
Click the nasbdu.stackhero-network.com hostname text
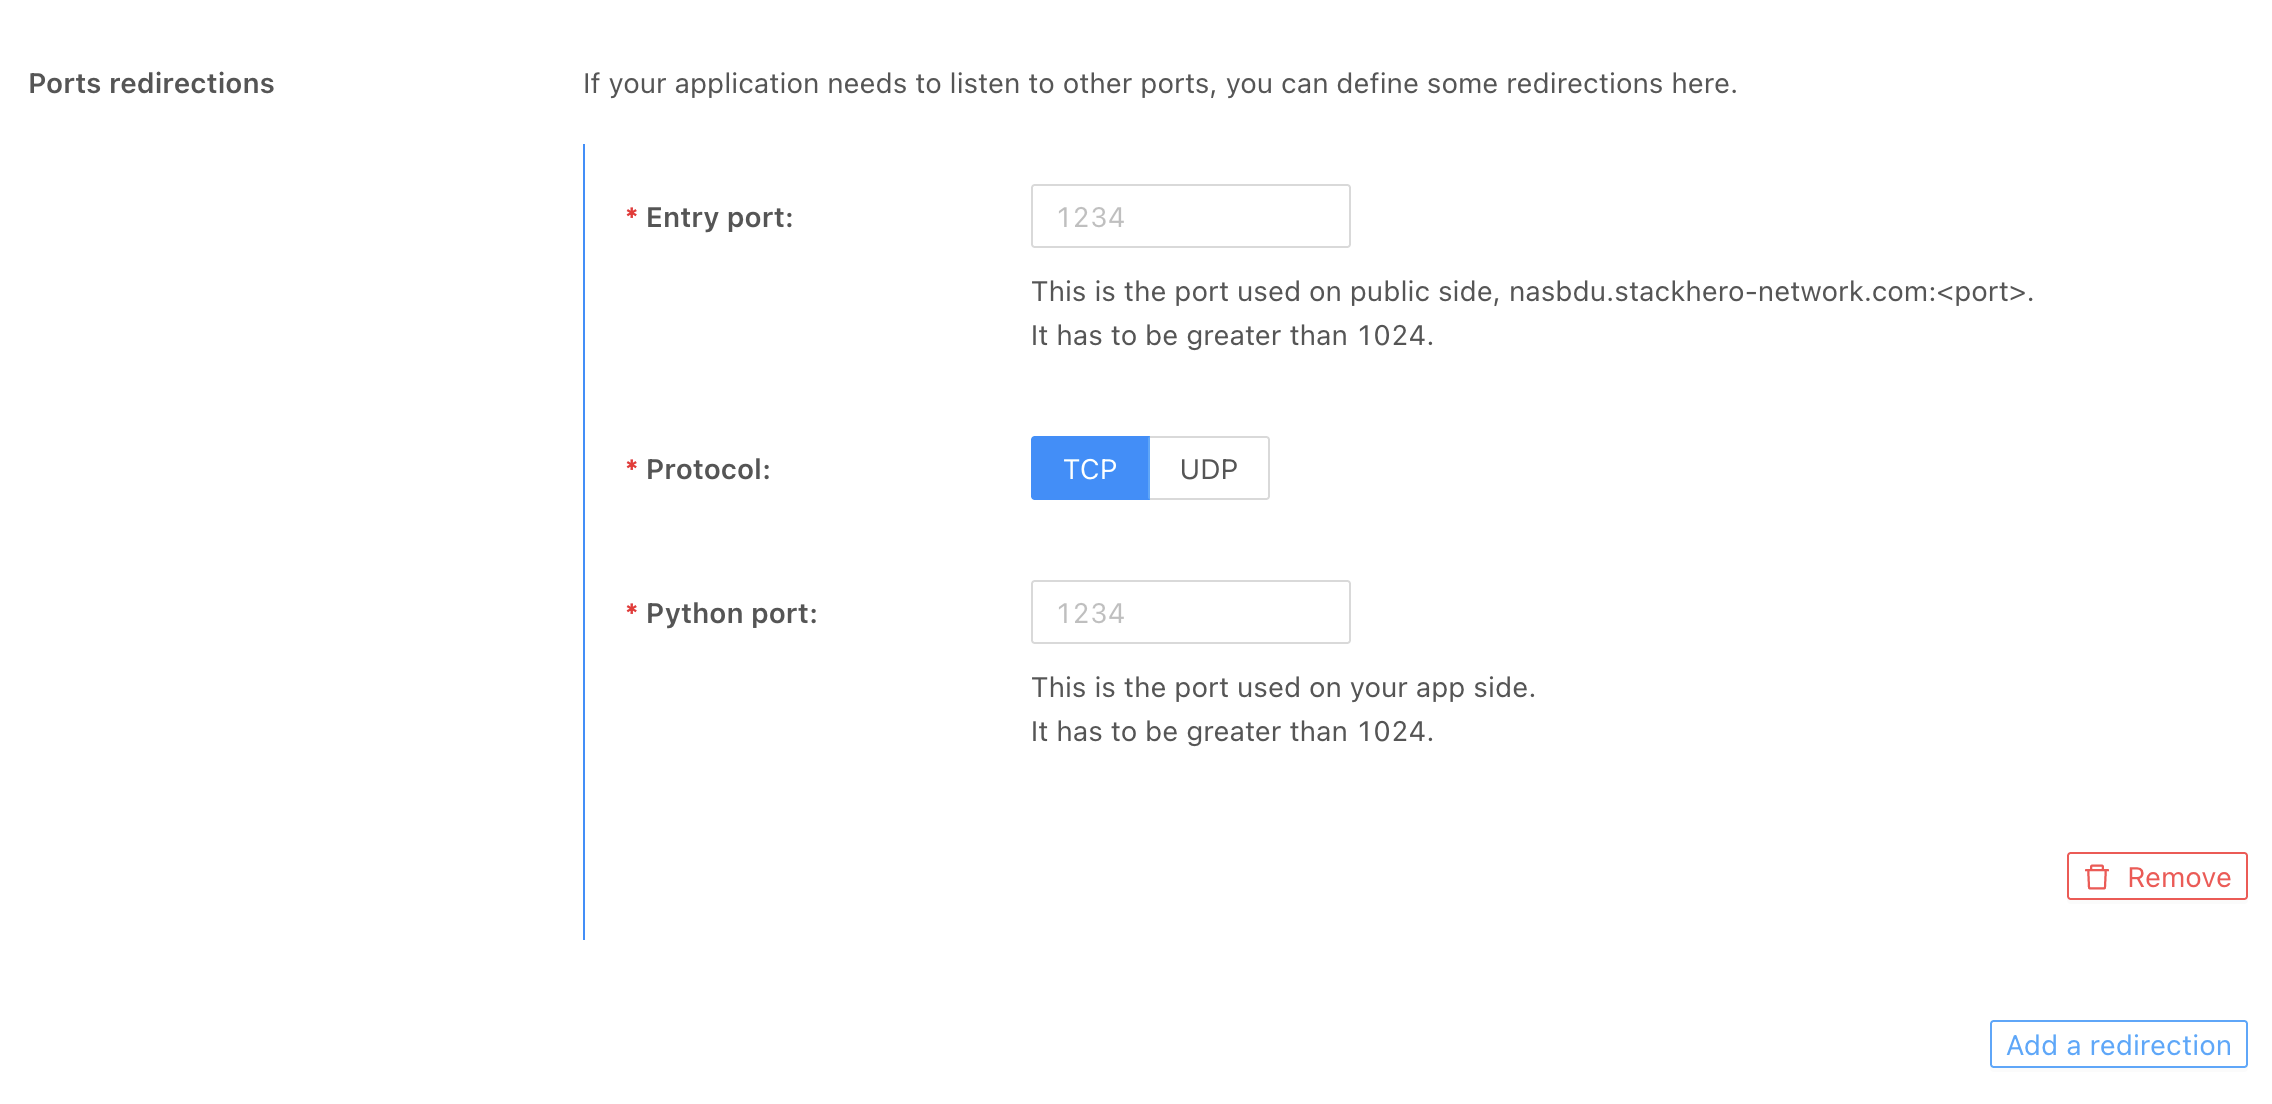click(x=1720, y=291)
